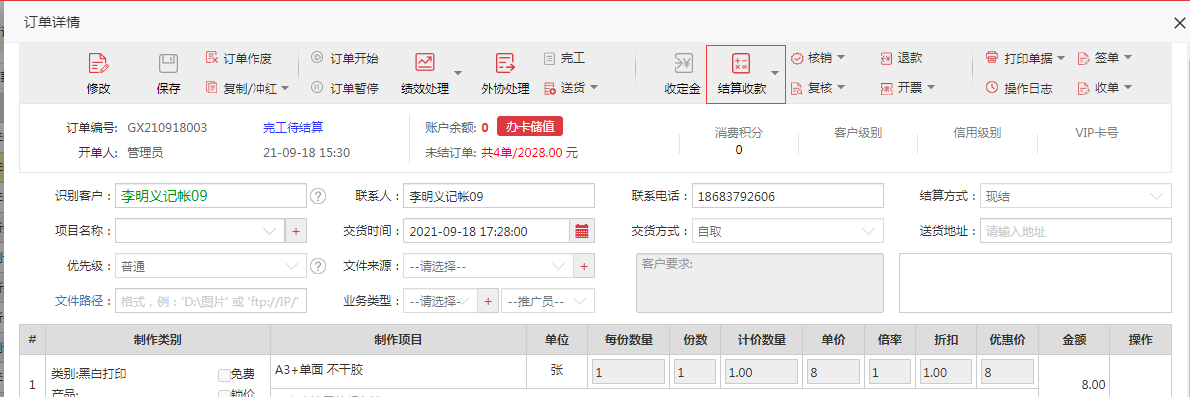Click the 每份数量 field in row 1
The width and height of the screenshot is (1190, 397).
coord(628,373)
